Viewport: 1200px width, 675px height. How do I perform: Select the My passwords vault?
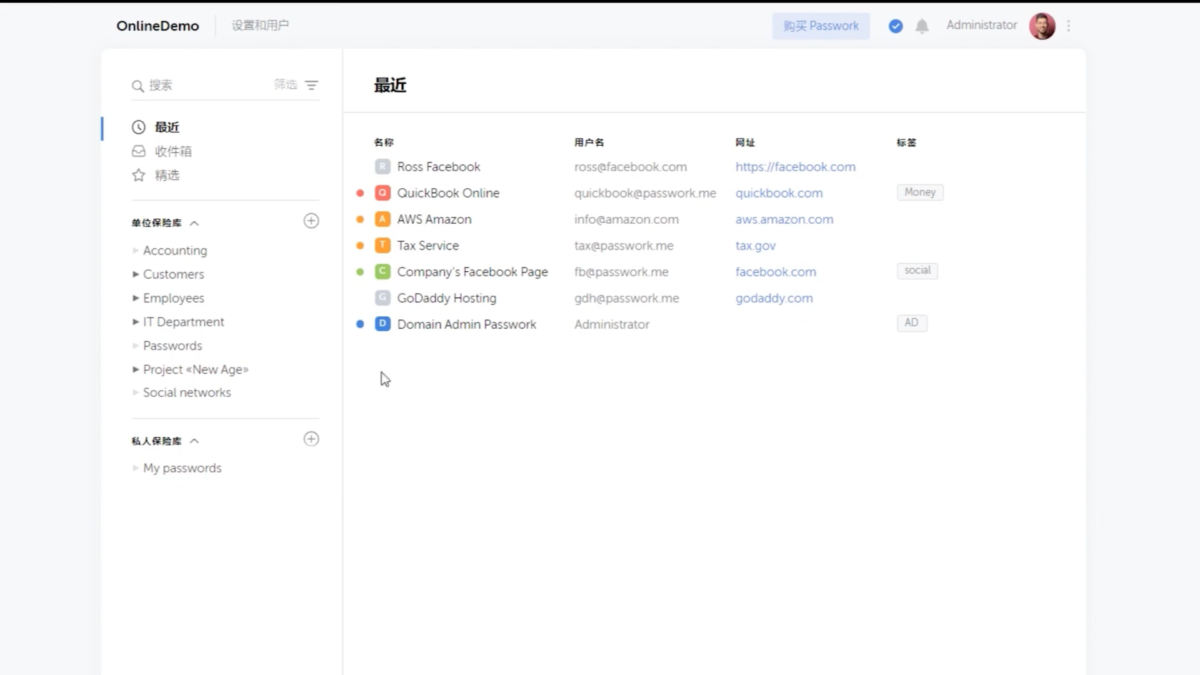click(182, 468)
